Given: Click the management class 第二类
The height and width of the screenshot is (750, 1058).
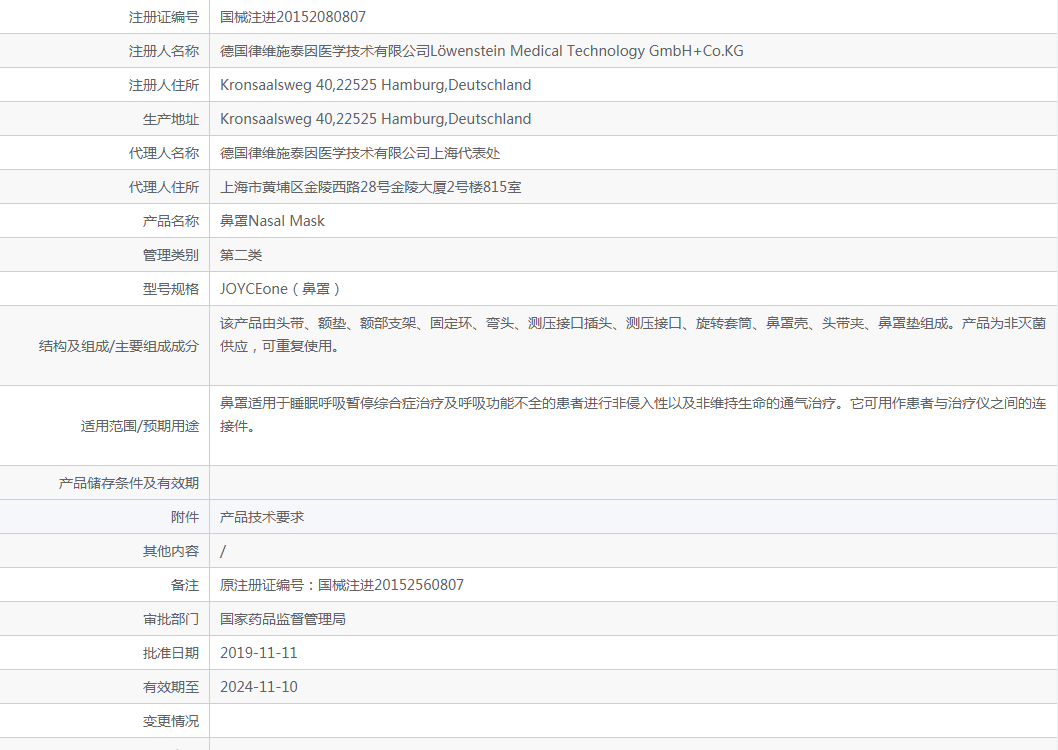Looking at the screenshot, I should pyautogui.click(x=241, y=255).
